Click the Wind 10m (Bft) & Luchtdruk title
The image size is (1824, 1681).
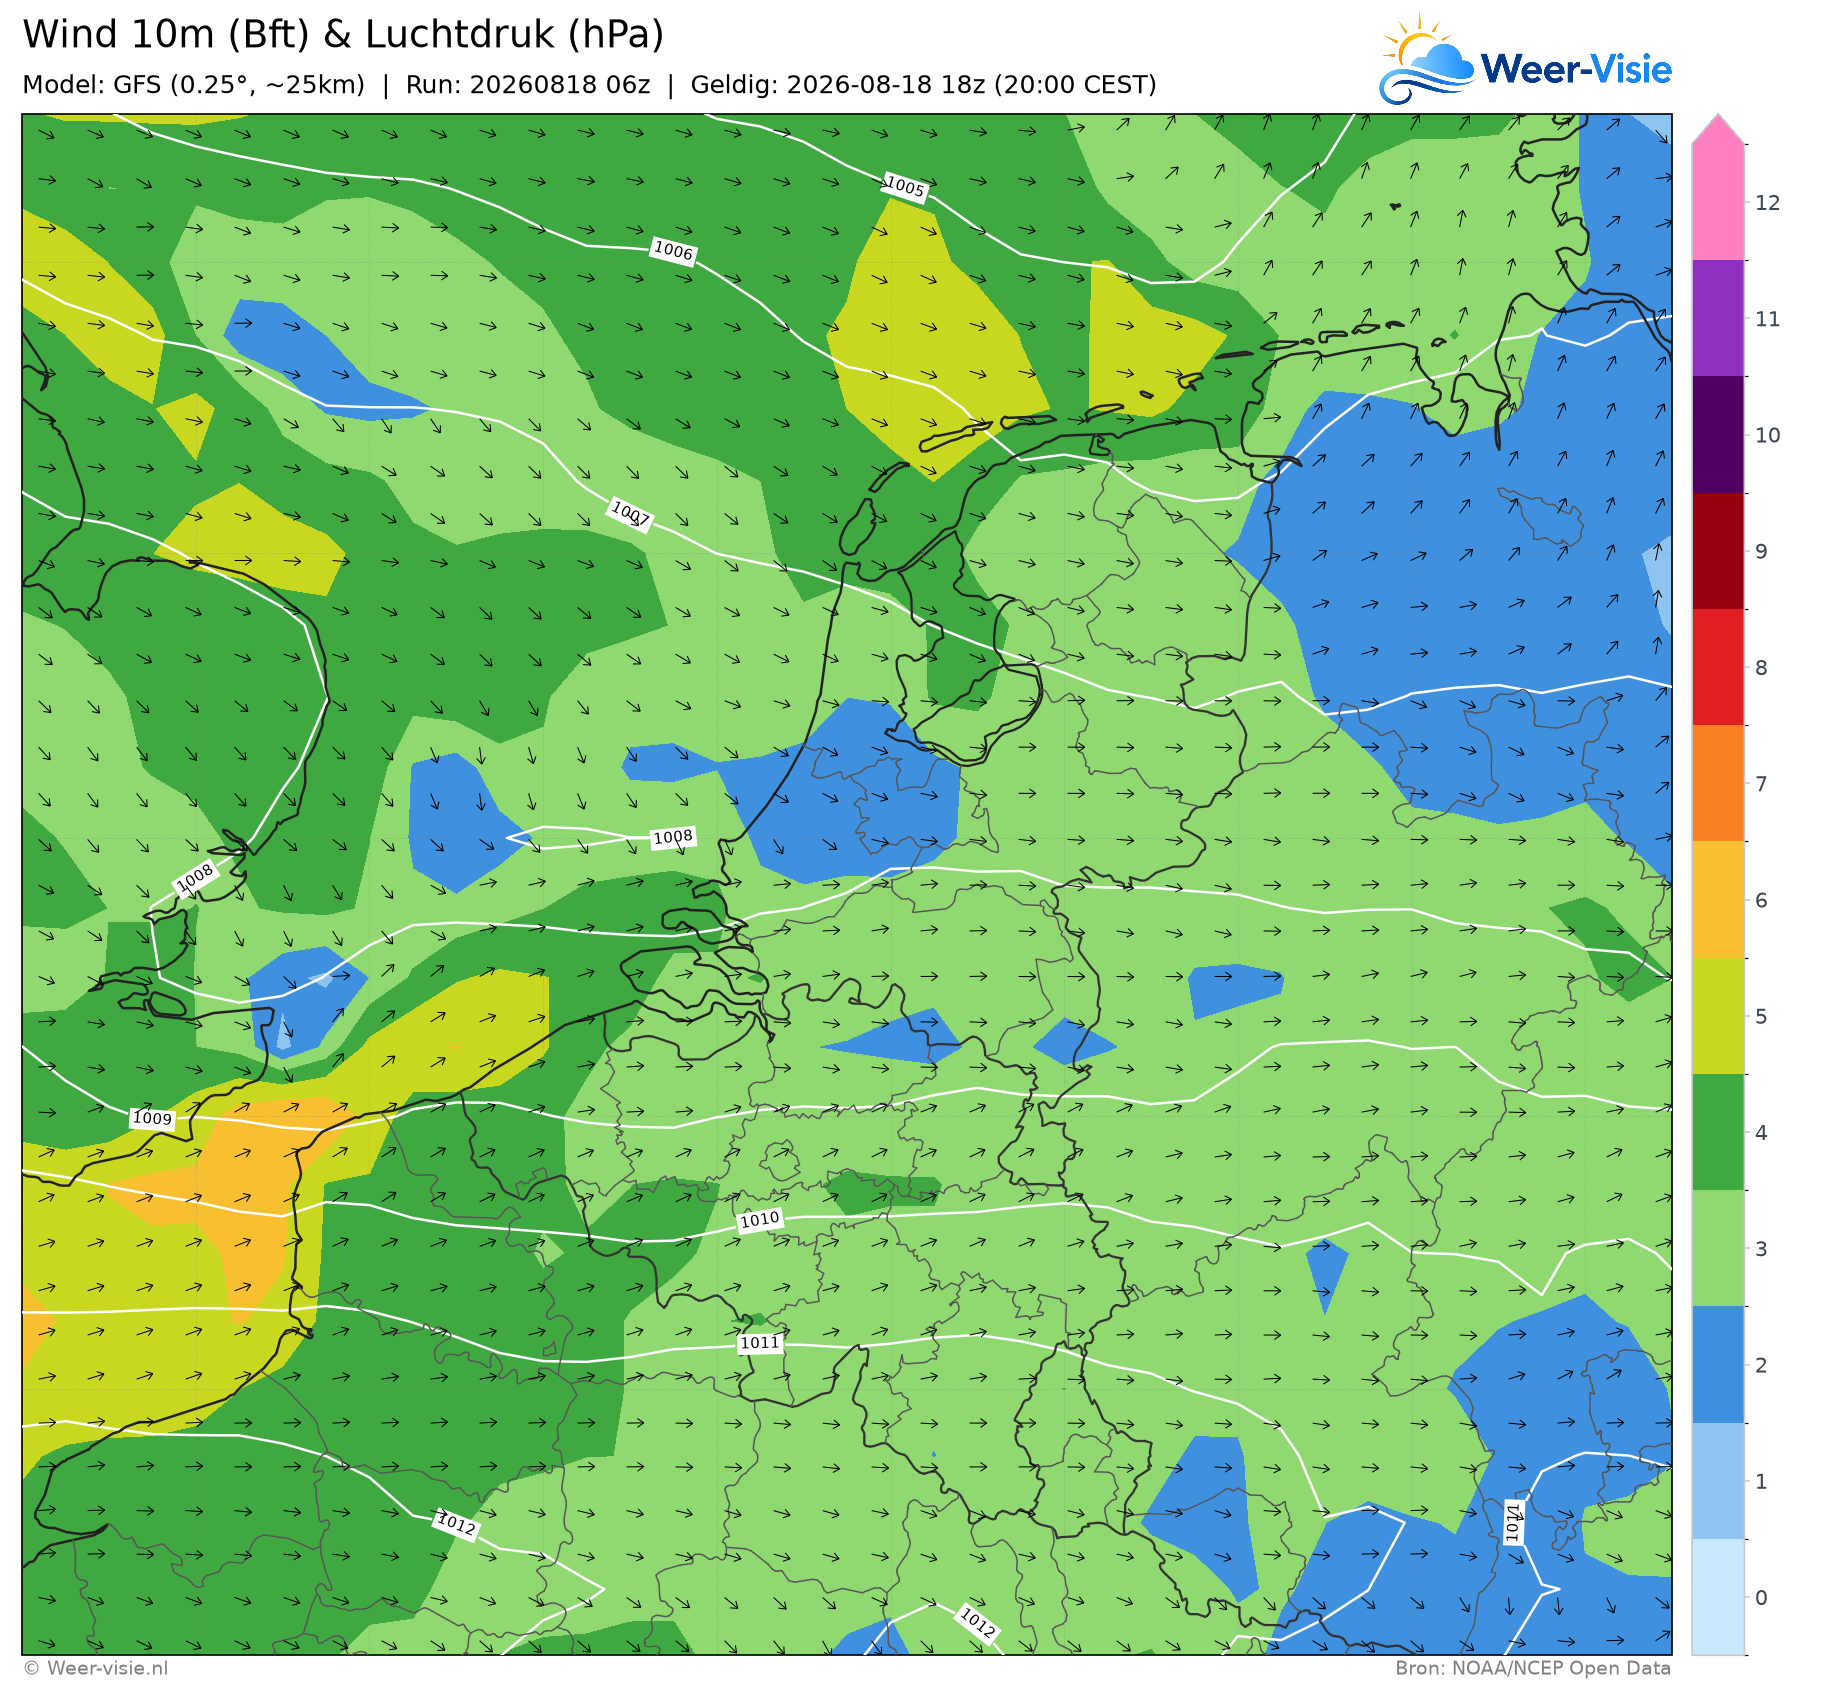point(343,34)
